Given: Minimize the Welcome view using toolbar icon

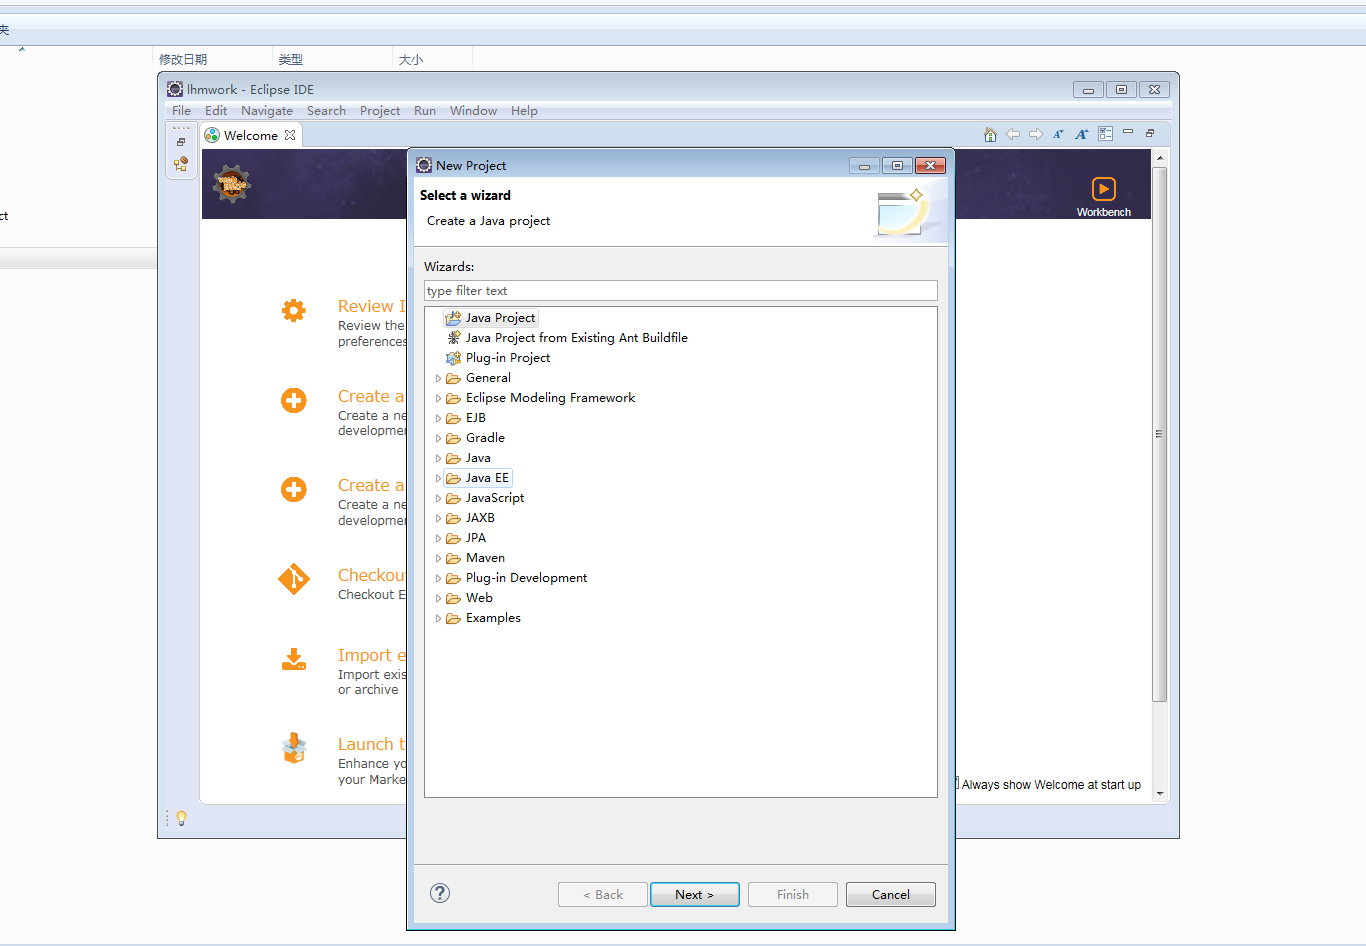Looking at the screenshot, I should (1128, 132).
